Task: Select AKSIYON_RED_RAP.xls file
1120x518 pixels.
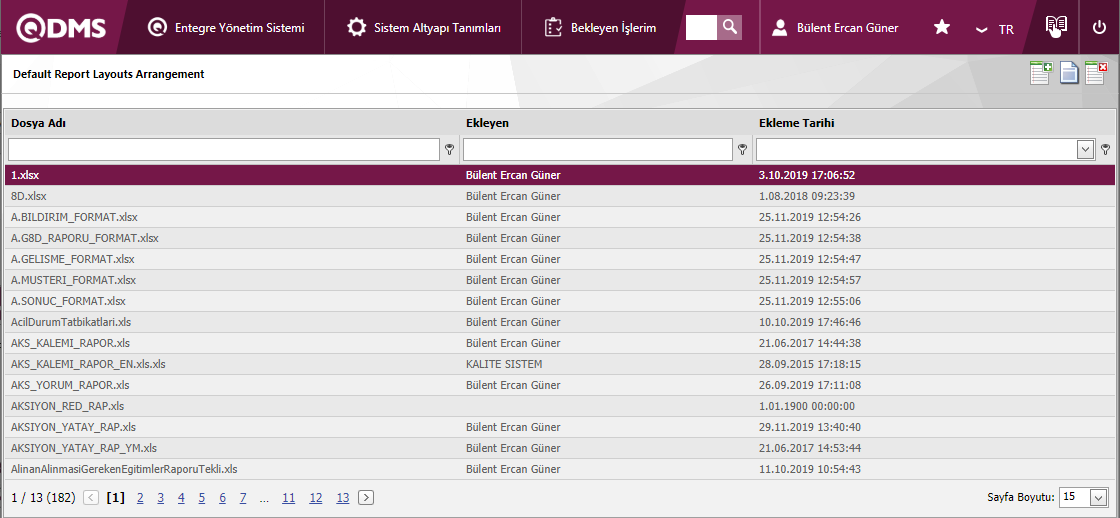Action: (68, 407)
